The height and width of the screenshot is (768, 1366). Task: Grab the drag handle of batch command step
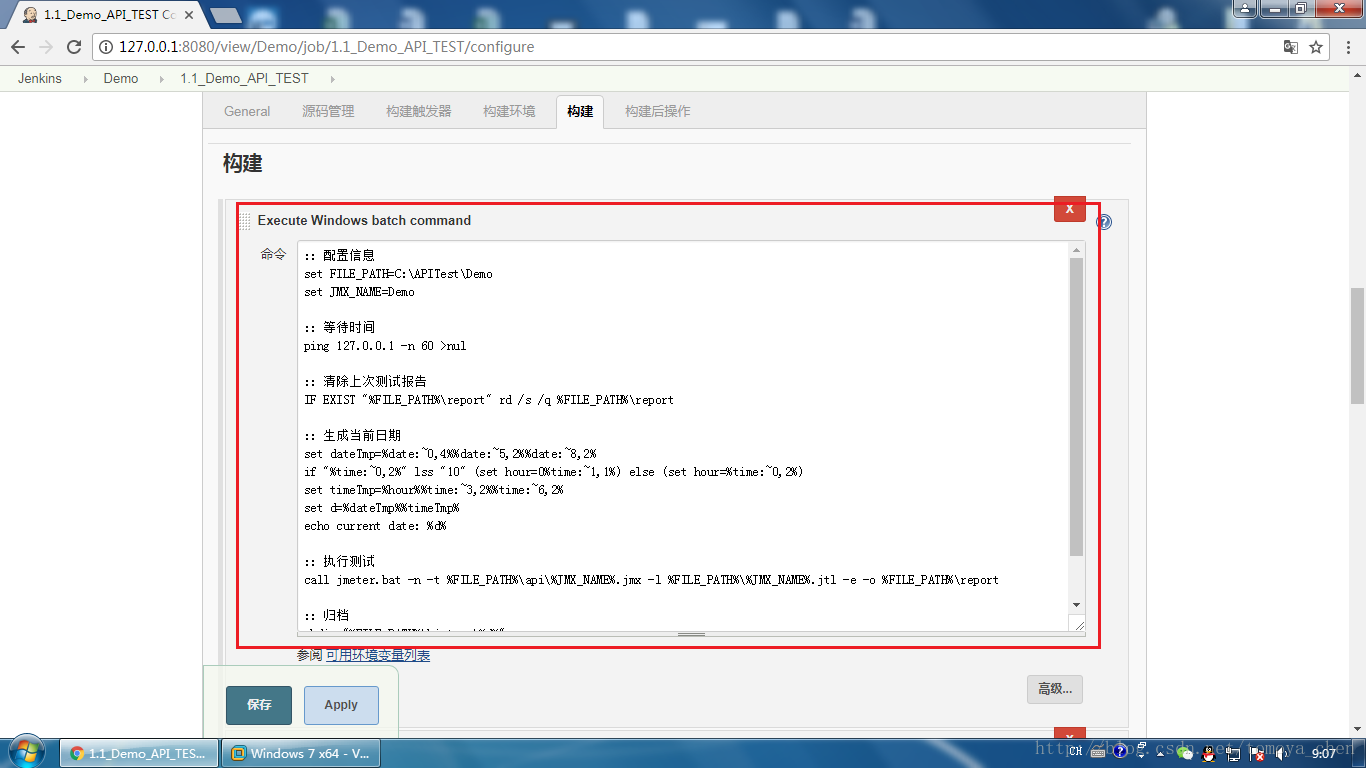tap(245, 221)
